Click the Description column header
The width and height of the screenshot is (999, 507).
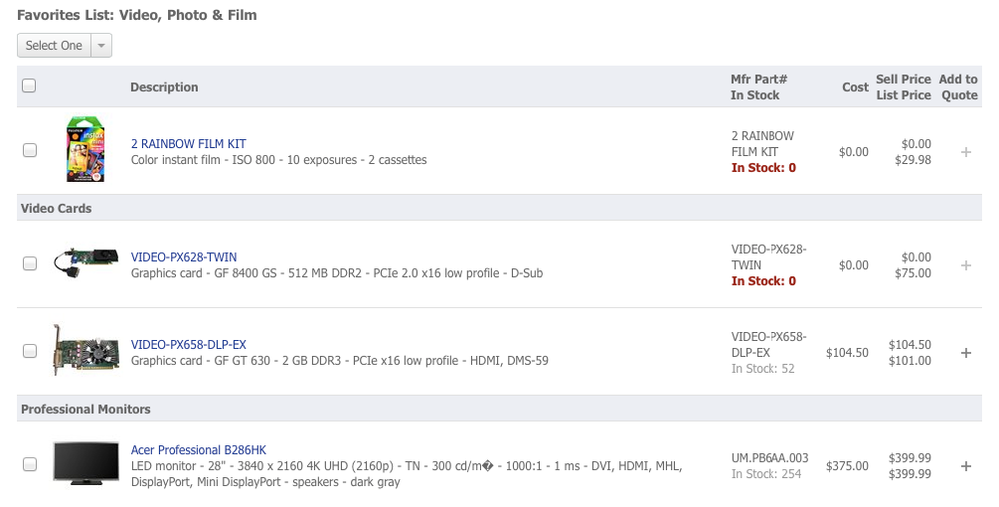tap(164, 88)
